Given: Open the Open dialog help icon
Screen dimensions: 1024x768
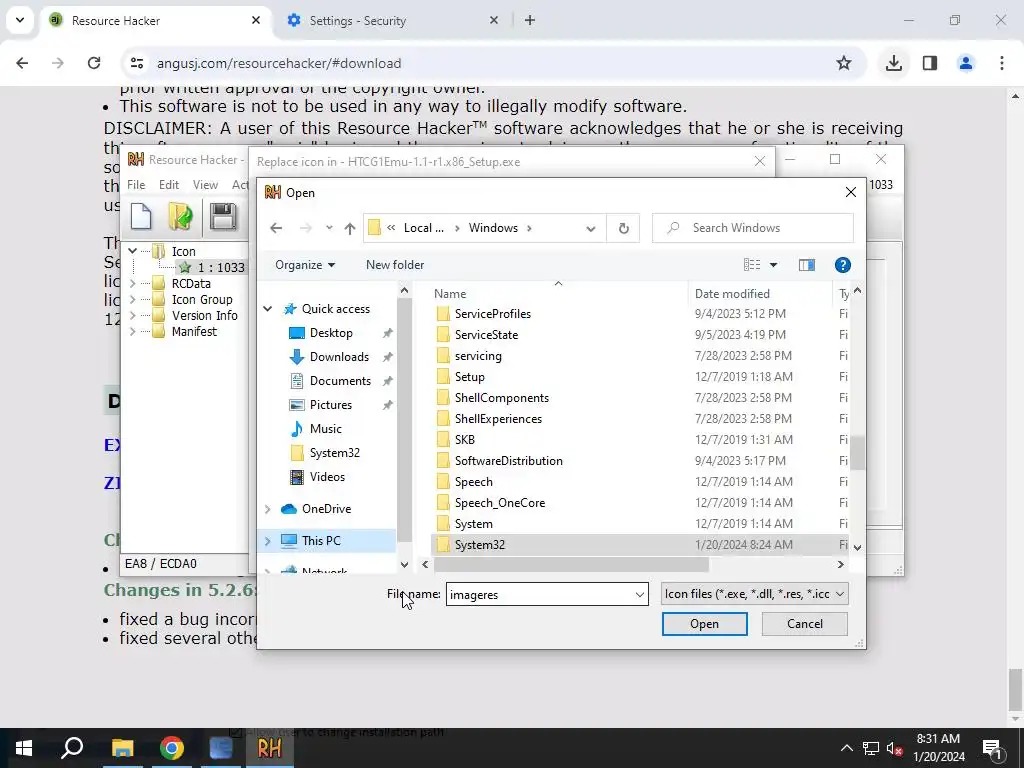Looking at the screenshot, I should coord(842,264).
